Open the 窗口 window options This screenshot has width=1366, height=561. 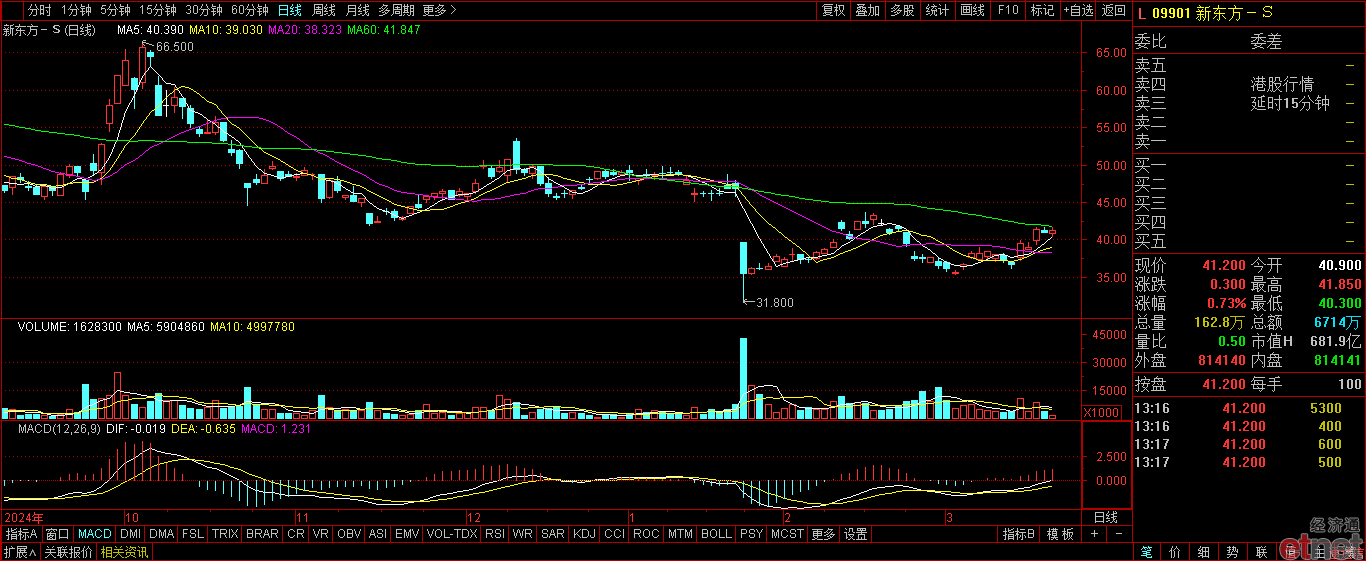click(58, 534)
